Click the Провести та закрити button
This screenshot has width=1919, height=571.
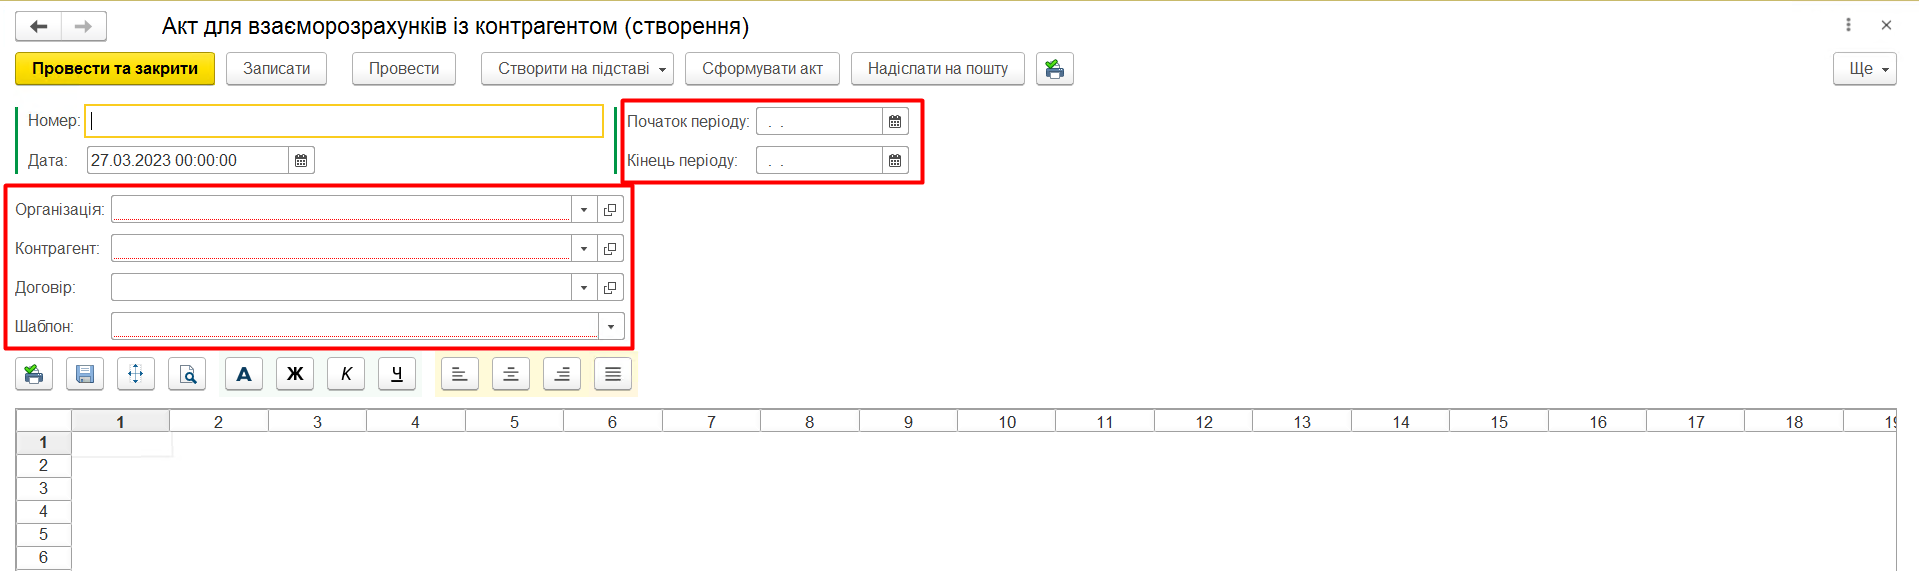pos(115,69)
